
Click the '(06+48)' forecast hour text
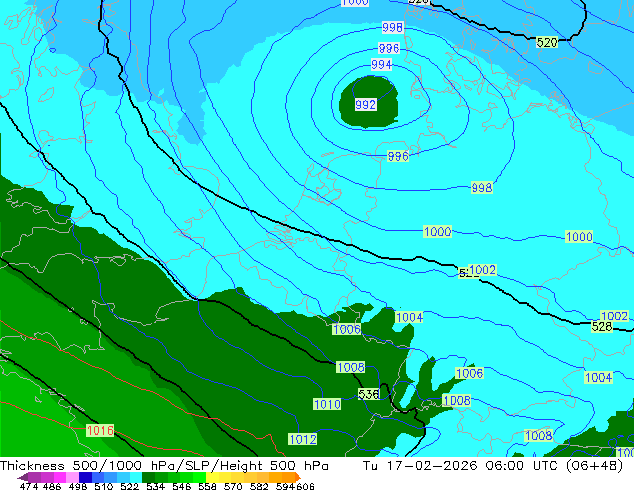pyautogui.click(x=594, y=466)
